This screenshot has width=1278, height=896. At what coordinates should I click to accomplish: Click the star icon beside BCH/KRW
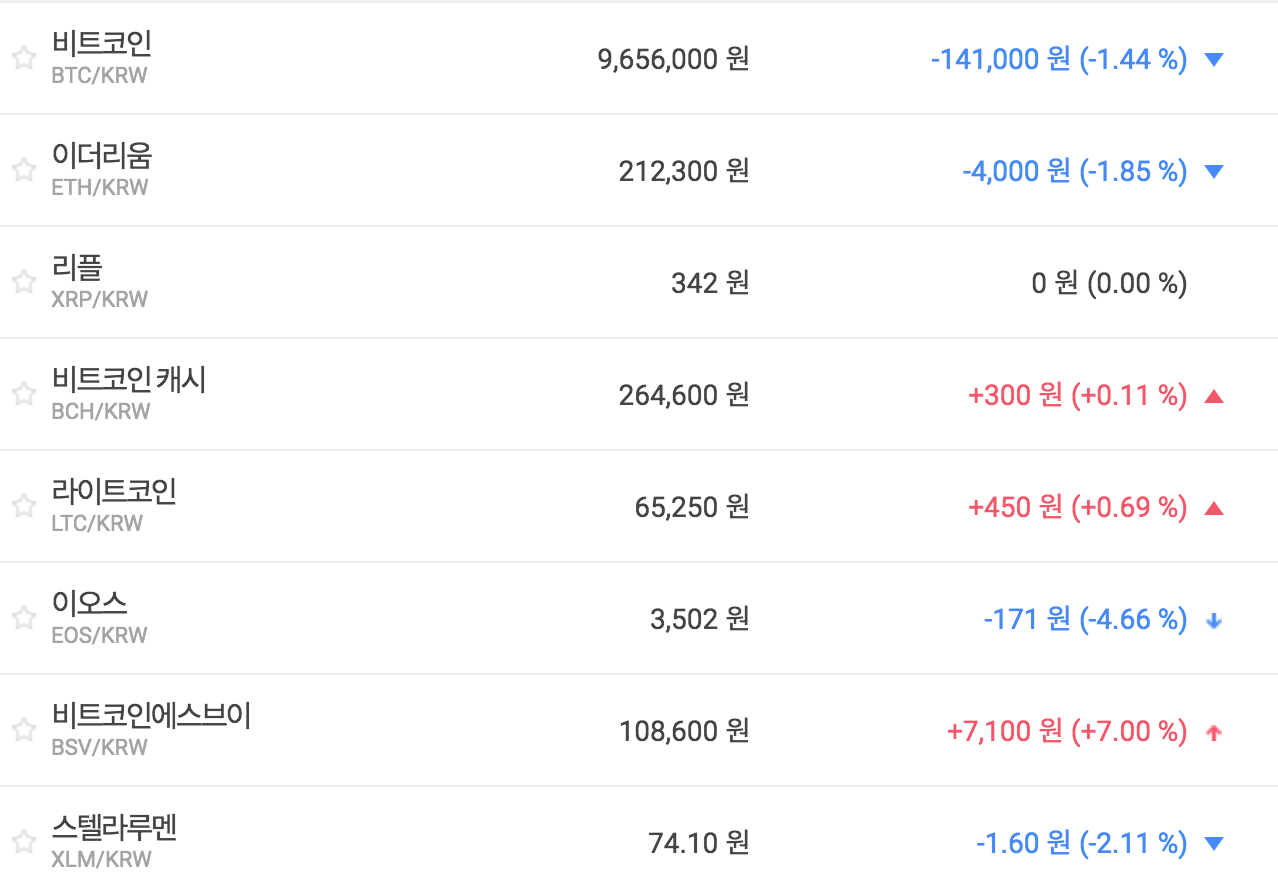24,394
